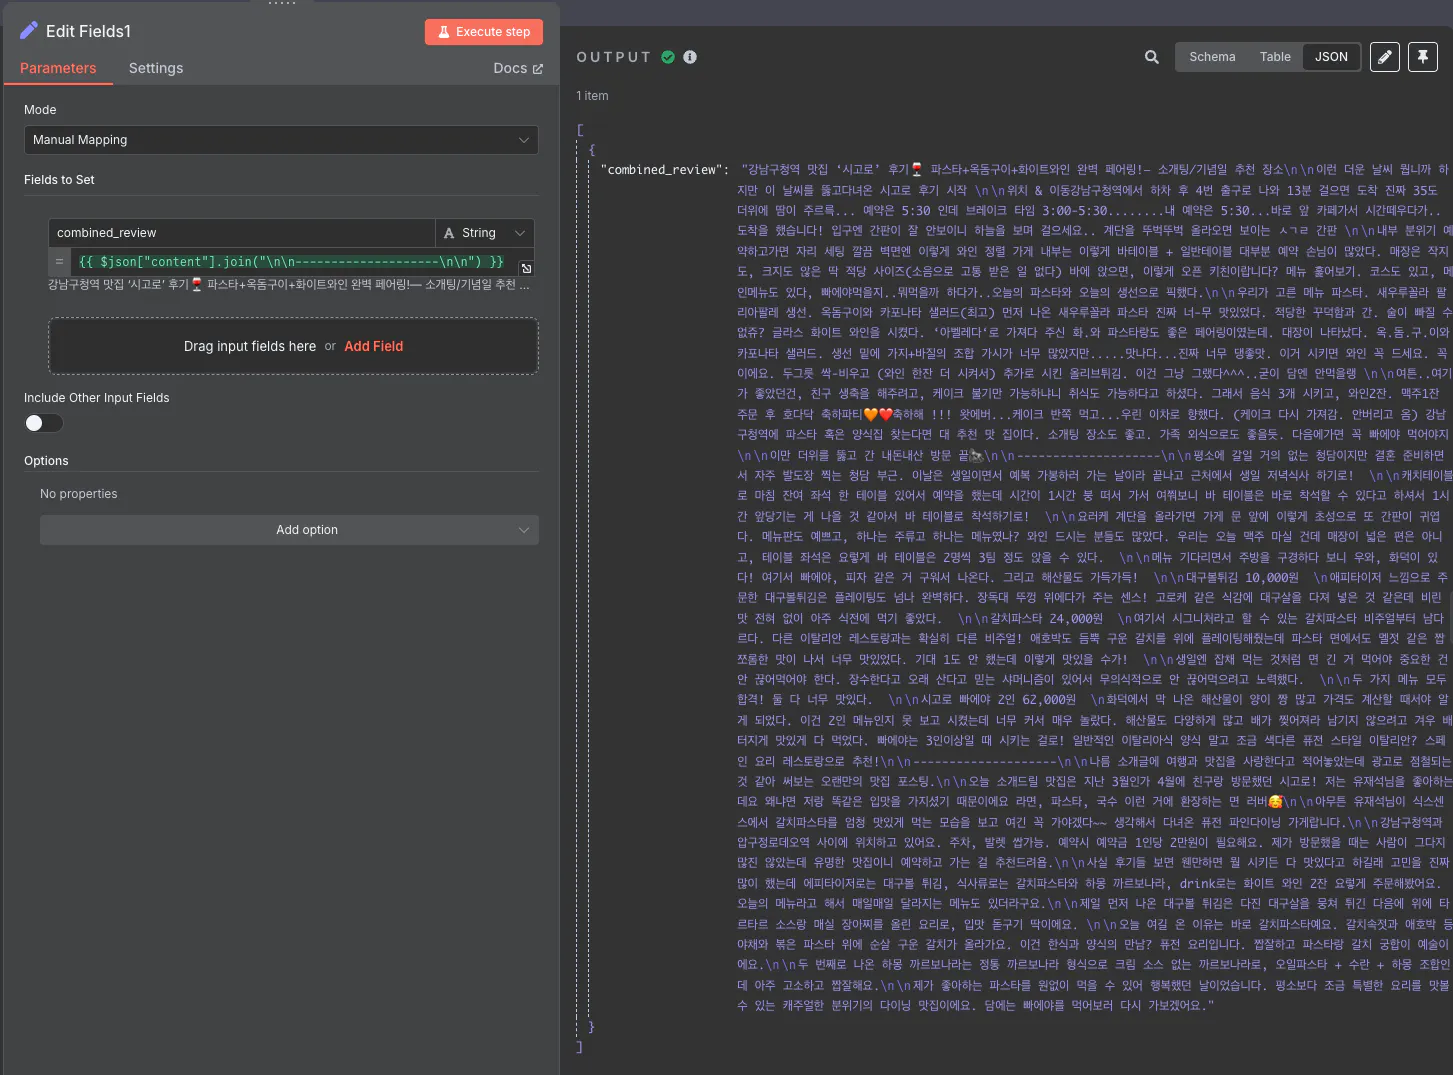Screen dimensions: 1453x1075
Task: Click the OUTPUT panel heading
Action: (613, 57)
